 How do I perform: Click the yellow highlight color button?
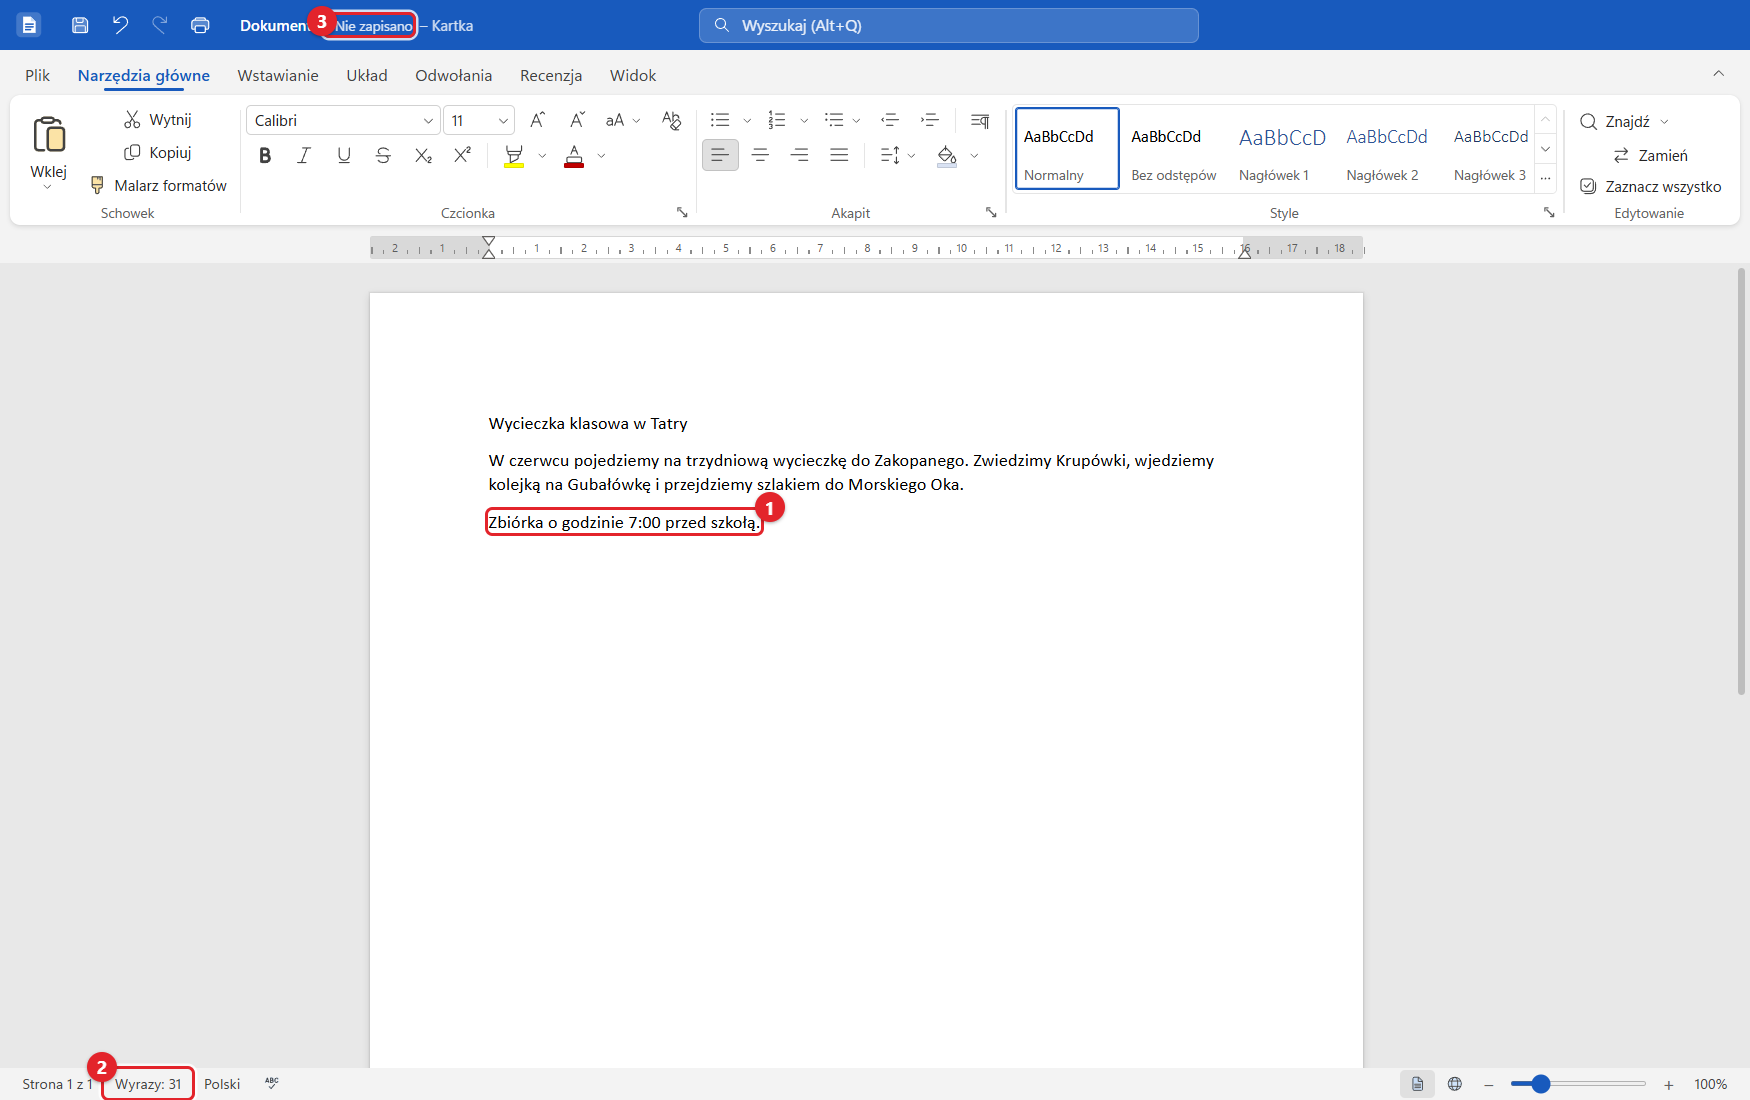coord(514,156)
